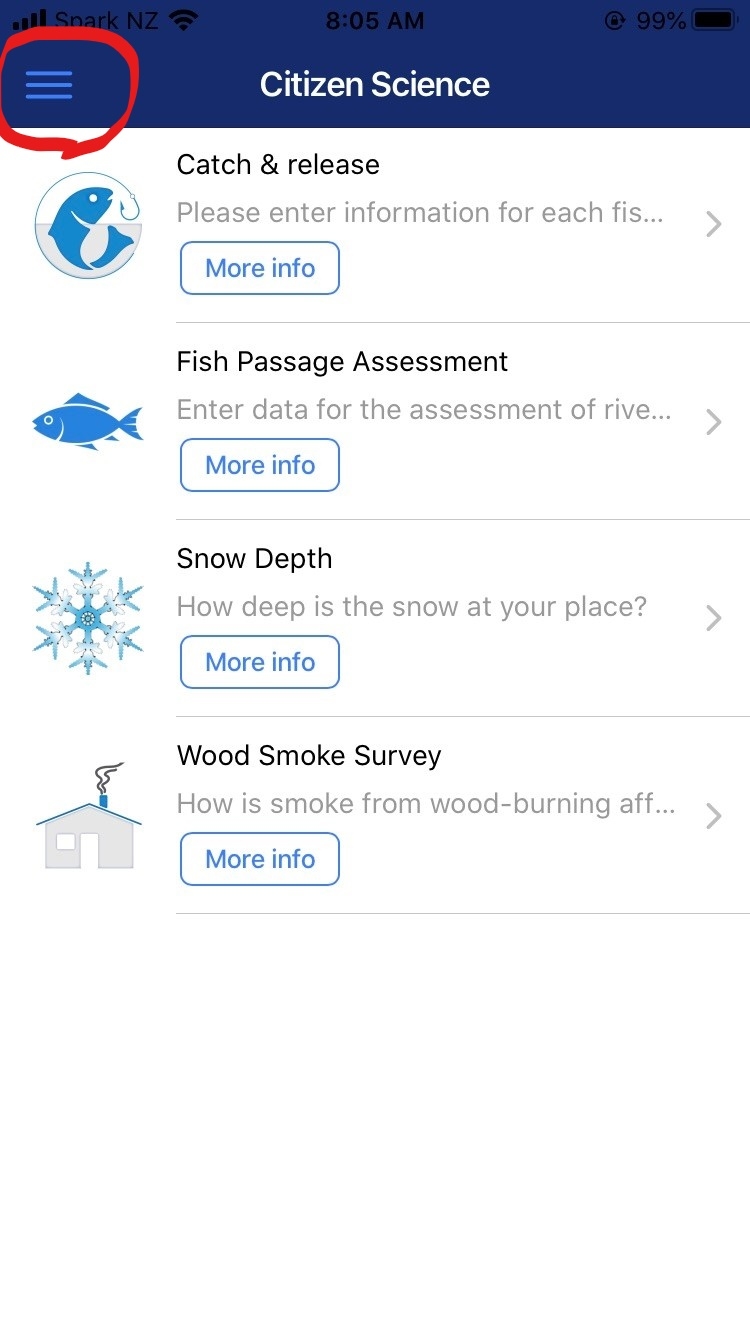The image size is (750, 1334).
Task: Expand Fish Passage Assessment chevron arrow
Action: click(713, 422)
